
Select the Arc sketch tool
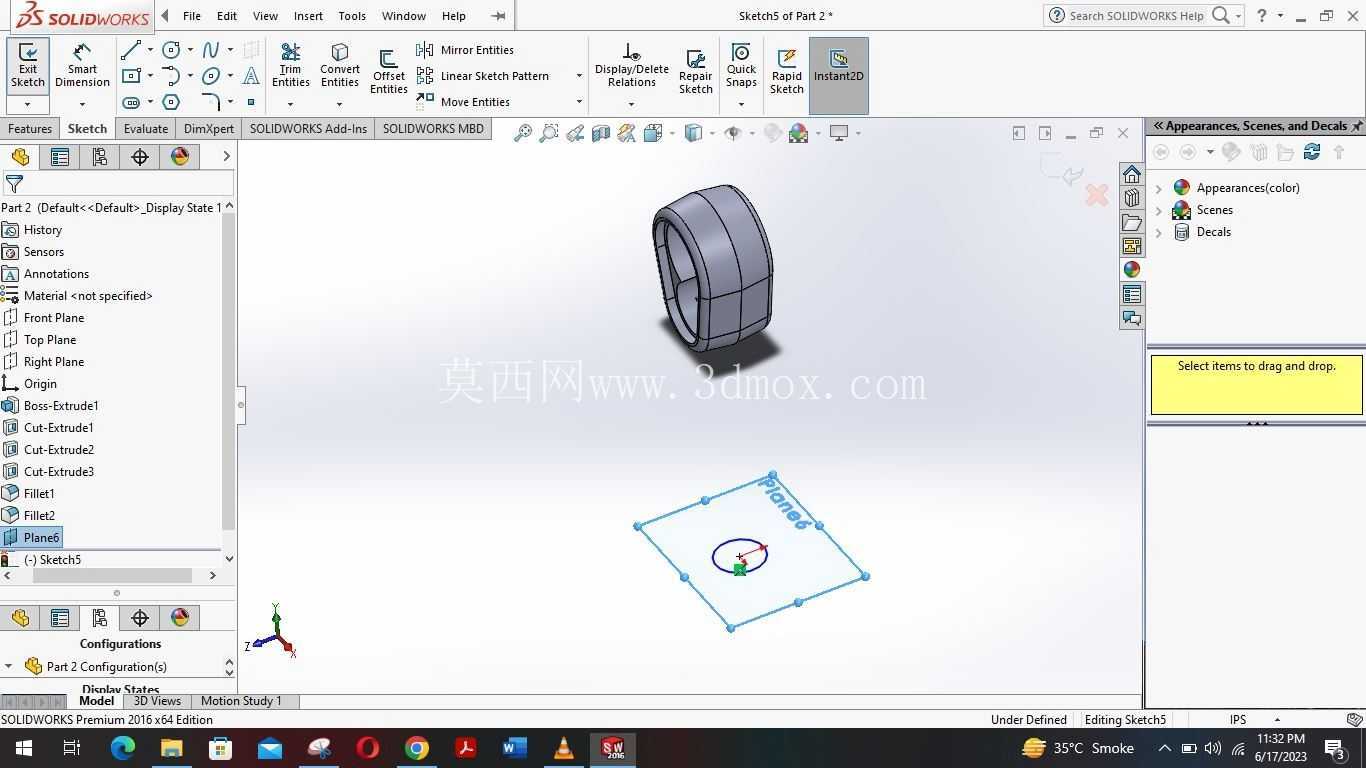tap(171, 76)
